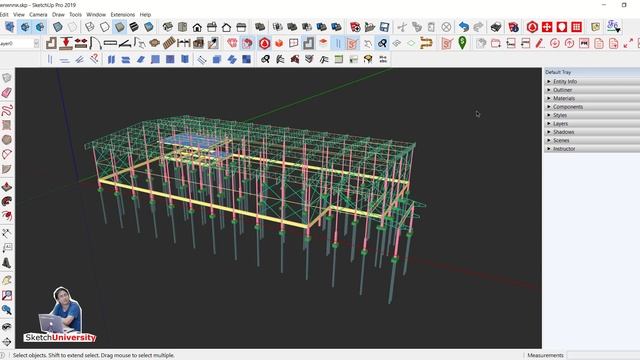Open the Camera menu
The width and height of the screenshot is (640, 360).
(38, 14)
